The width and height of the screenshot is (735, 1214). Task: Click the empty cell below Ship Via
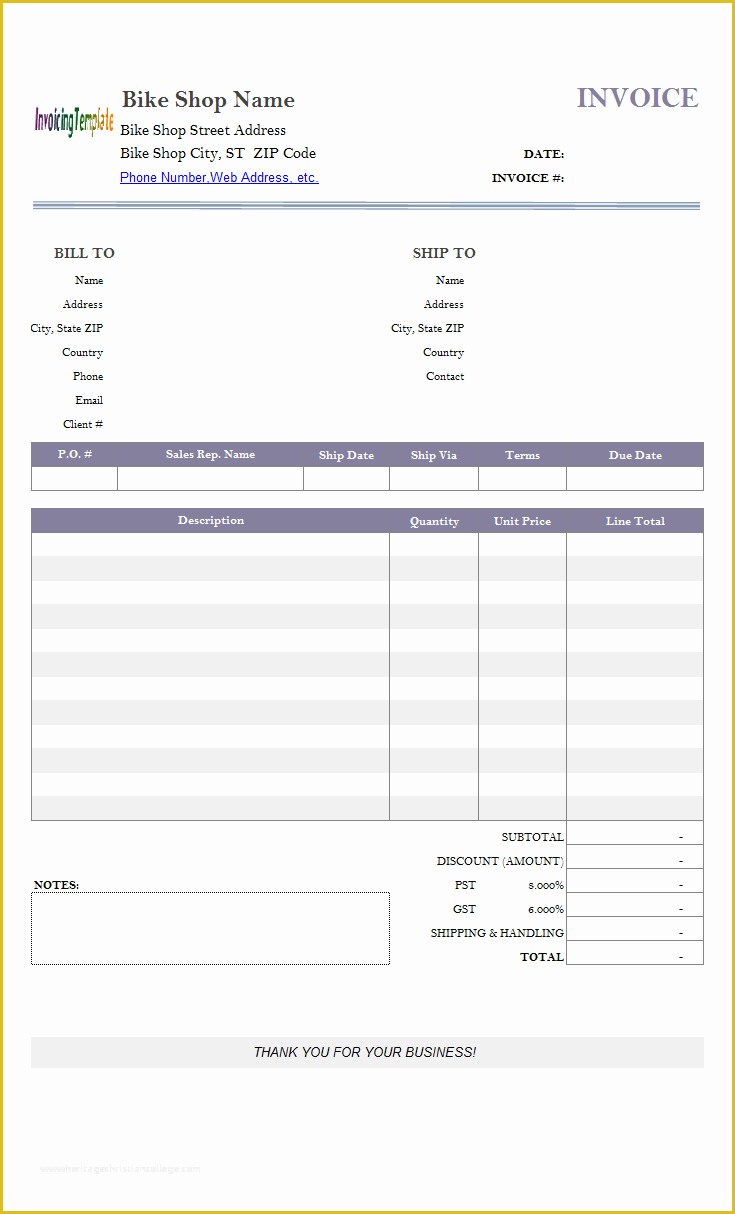pyautogui.click(x=434, y=479)
